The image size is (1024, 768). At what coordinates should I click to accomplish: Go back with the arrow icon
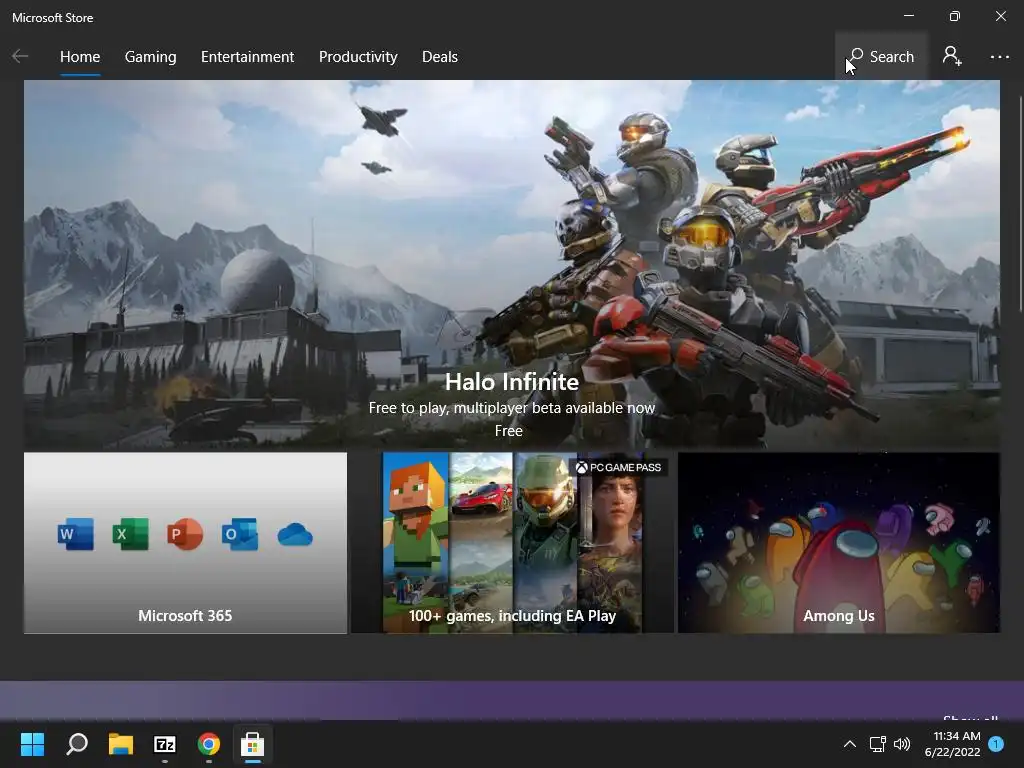20,57
